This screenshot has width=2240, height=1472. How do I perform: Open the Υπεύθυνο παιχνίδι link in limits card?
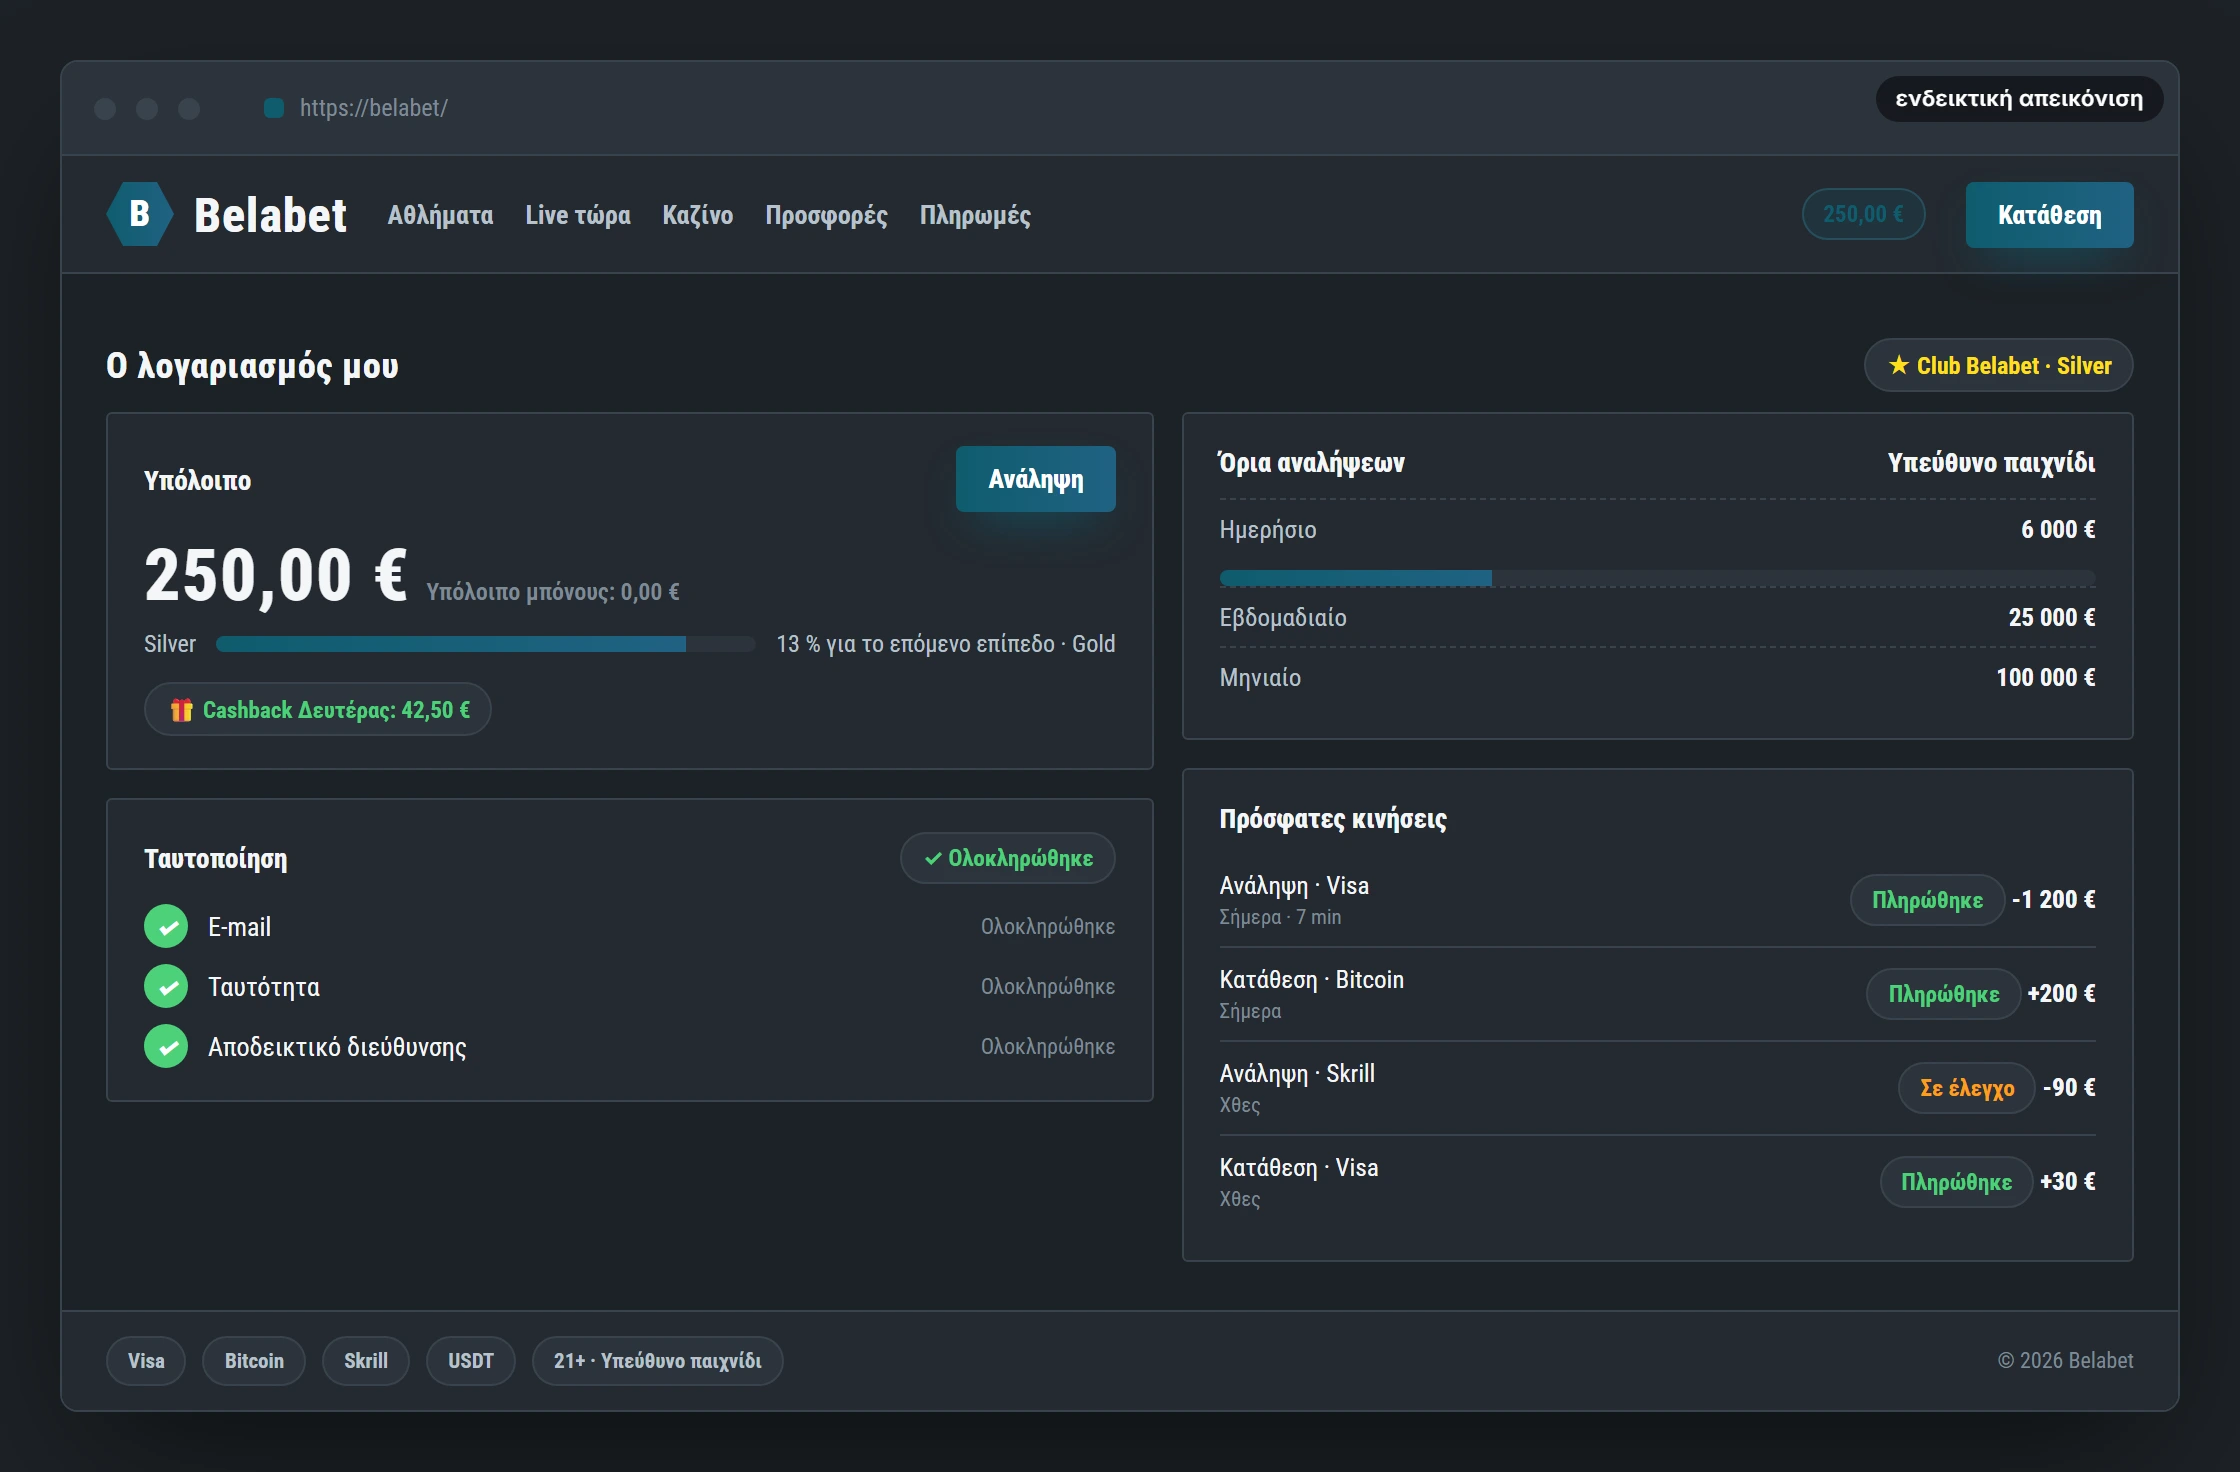click(1991, 463)
